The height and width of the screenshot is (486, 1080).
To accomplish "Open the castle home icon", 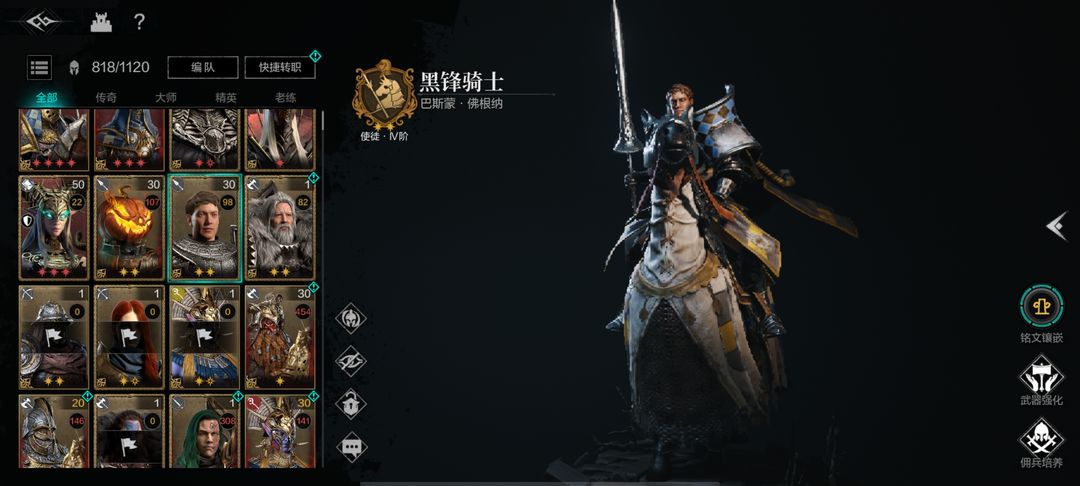I will [x=101, y=22].
